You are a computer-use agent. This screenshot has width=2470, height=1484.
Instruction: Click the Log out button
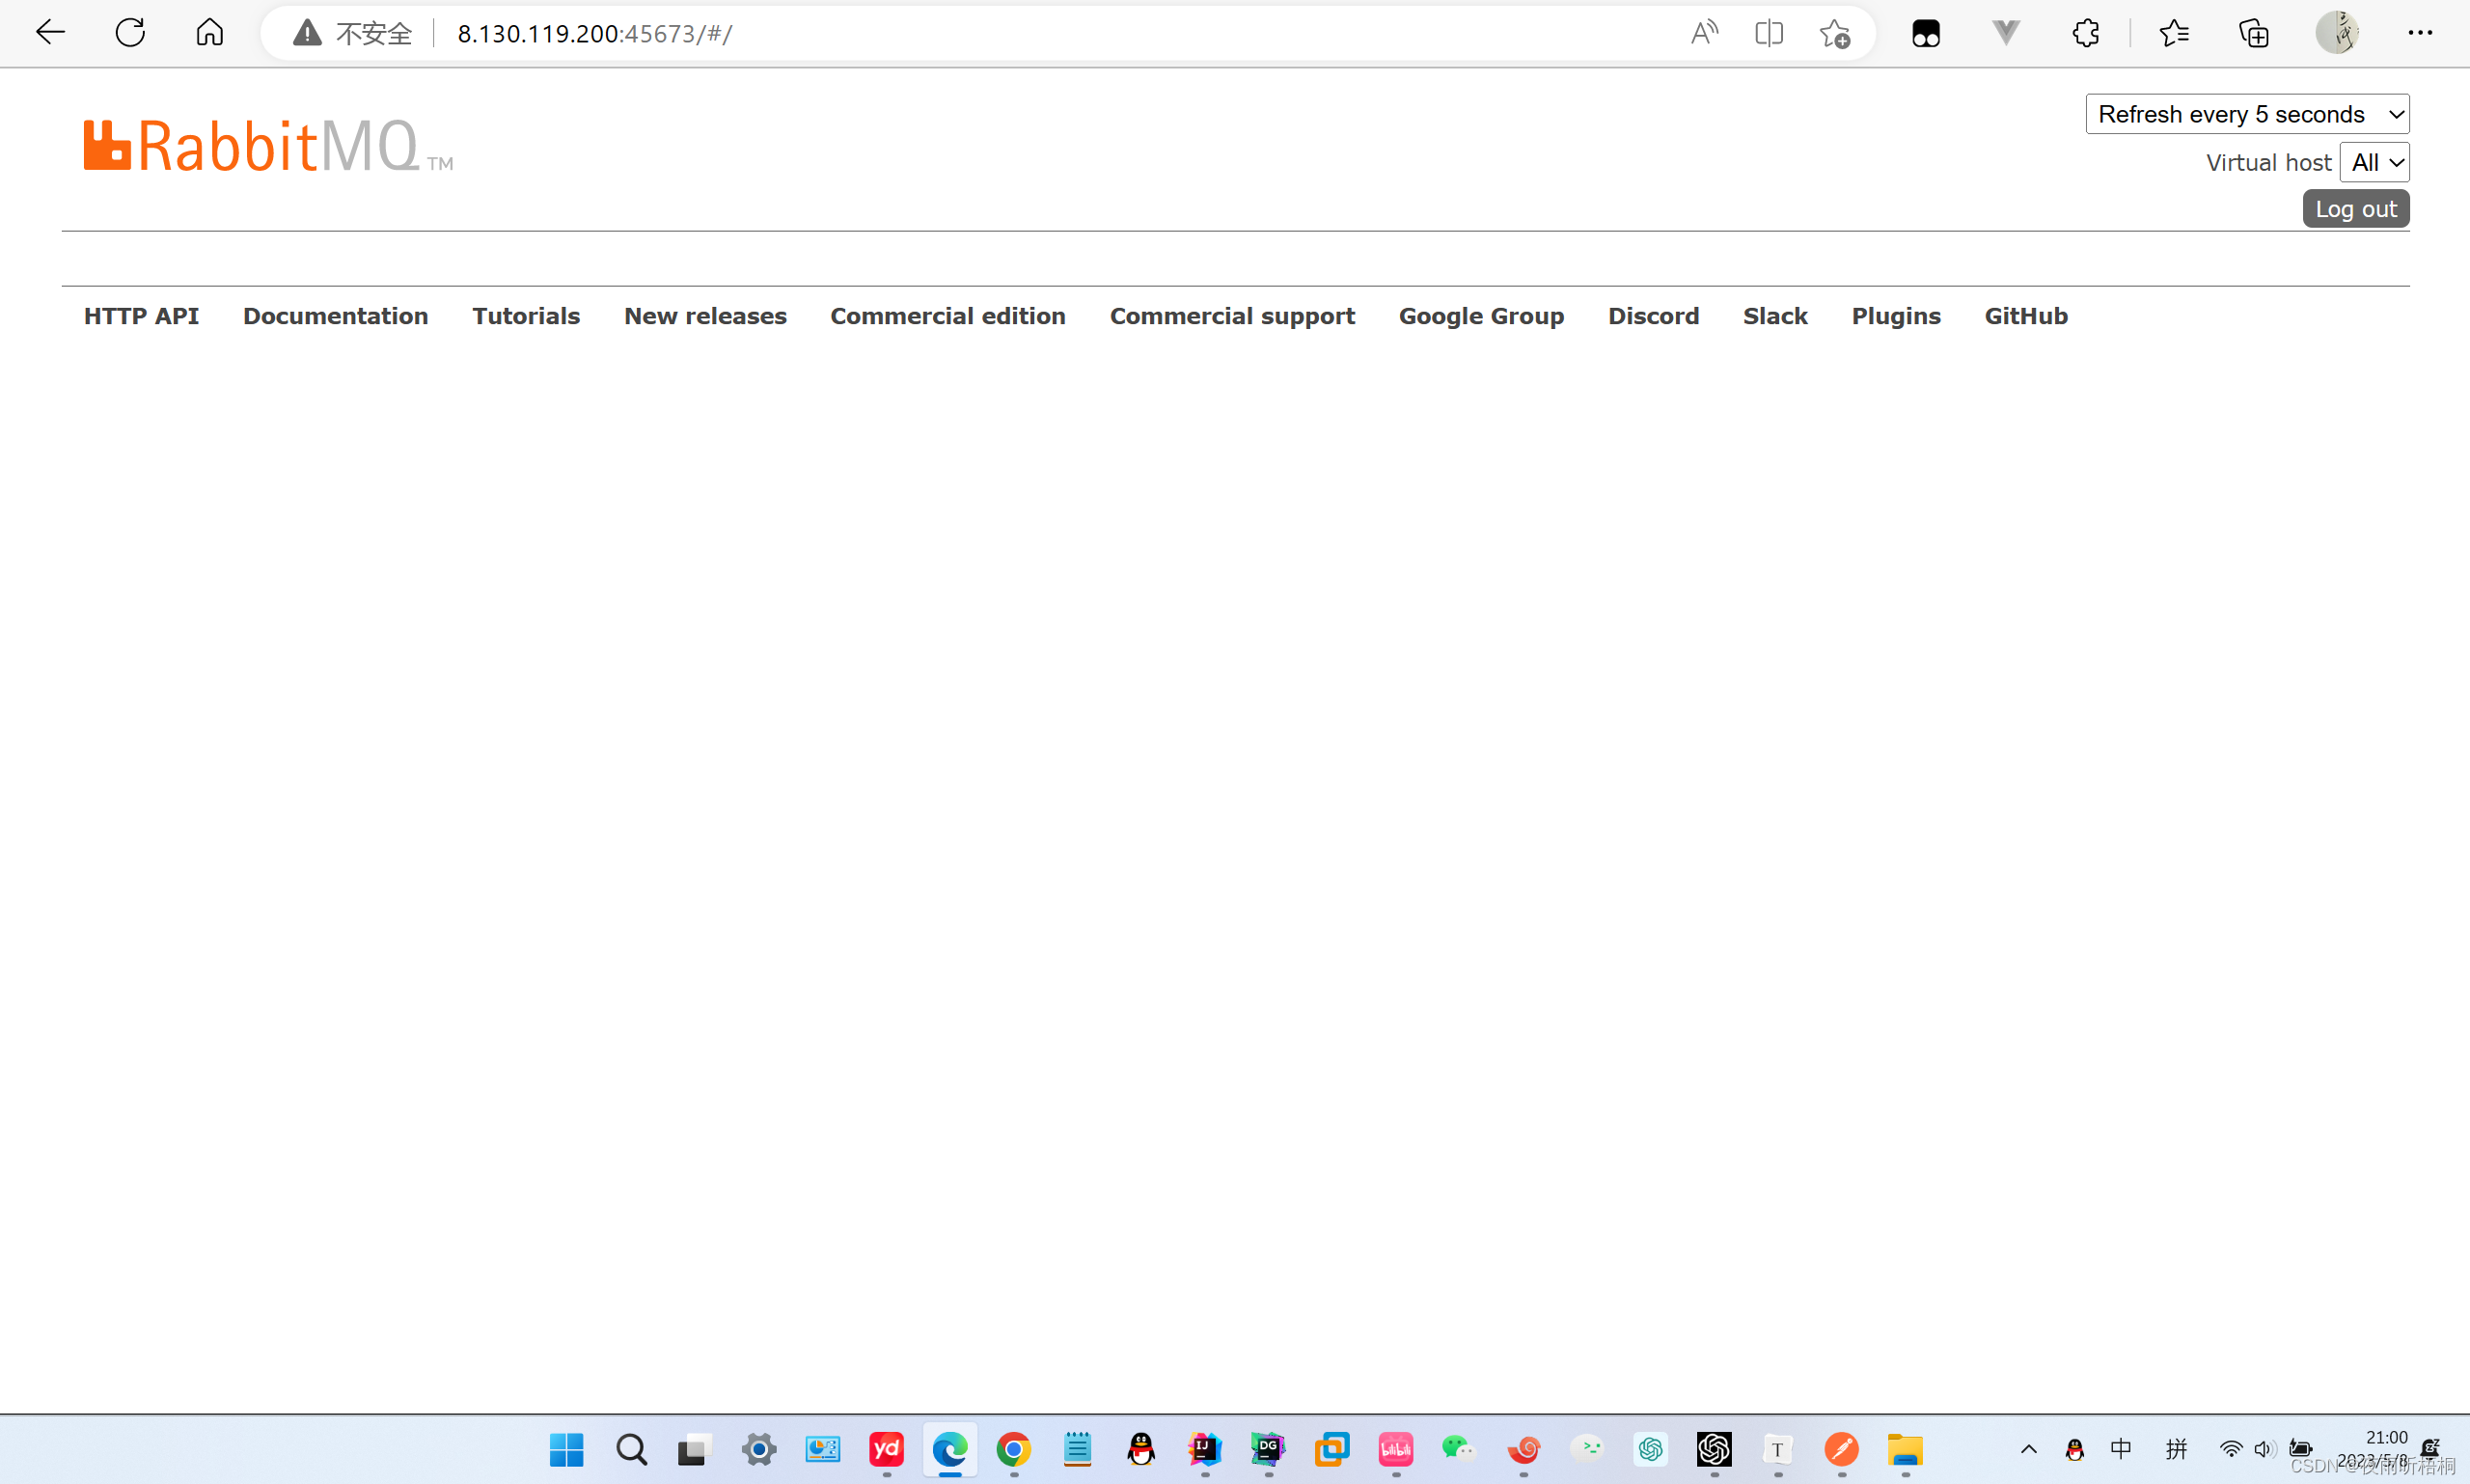pyautogui.click(x=2355, y=209)
